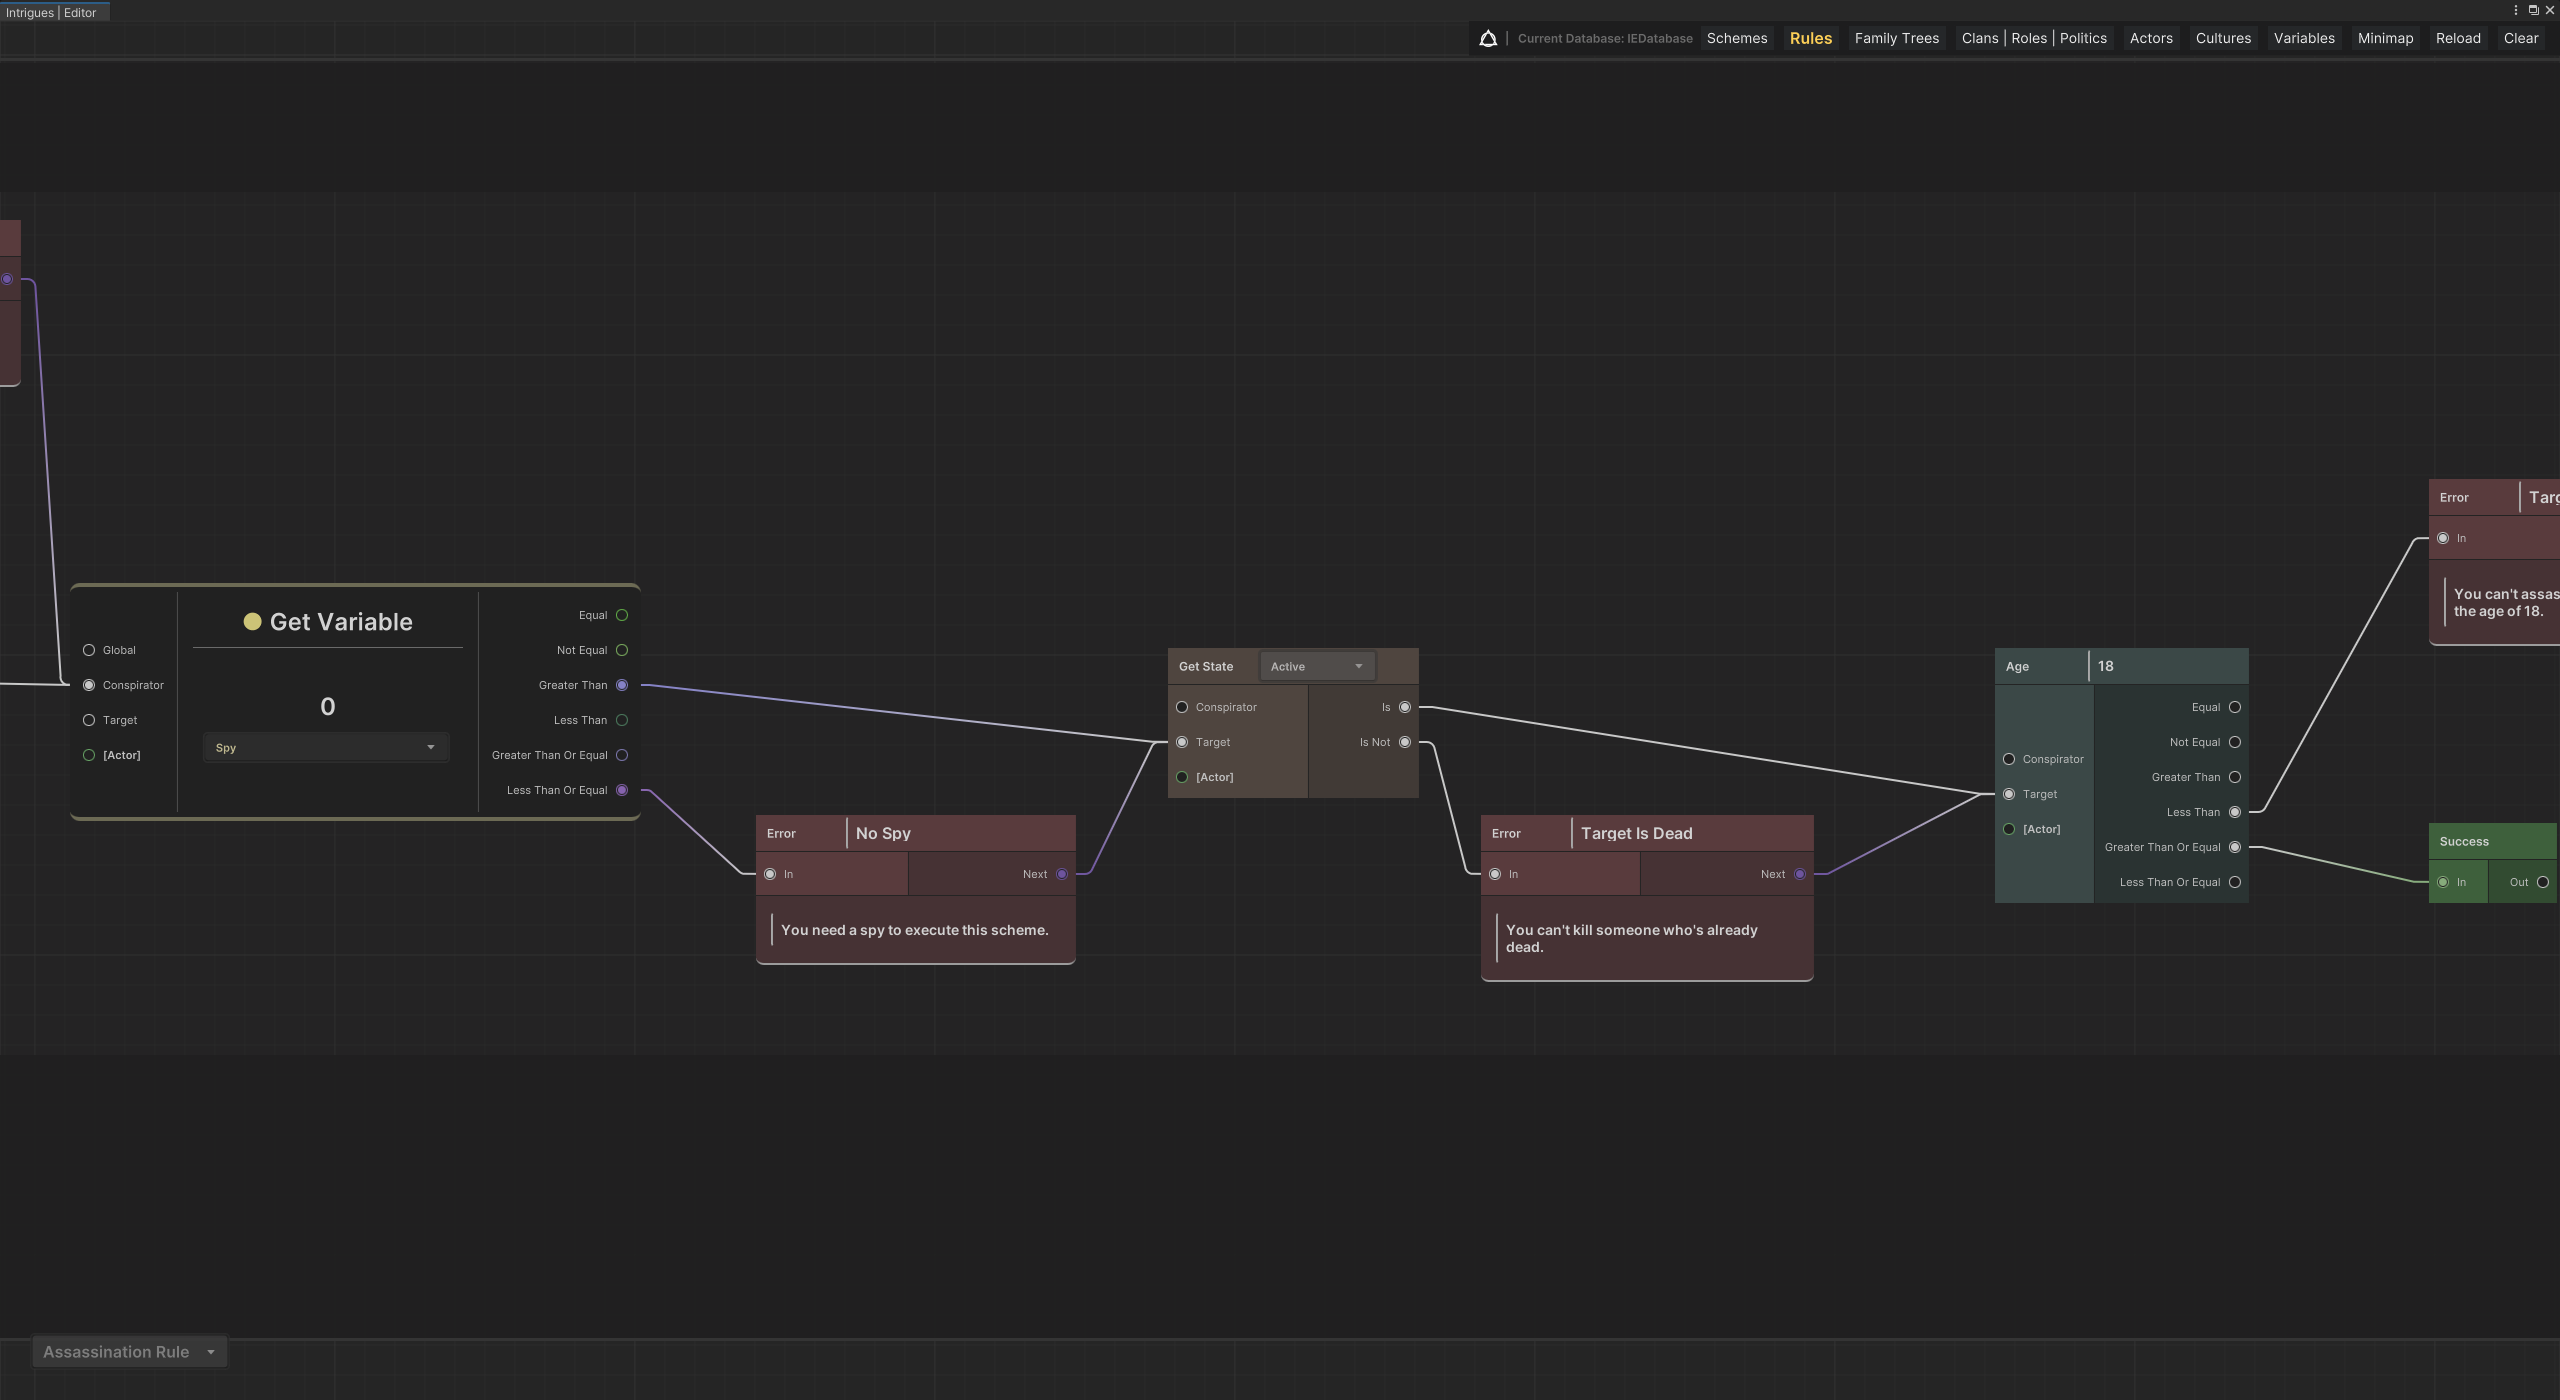
Task: Click Greater Than output port on Get Variable
Action: (622, 685)
